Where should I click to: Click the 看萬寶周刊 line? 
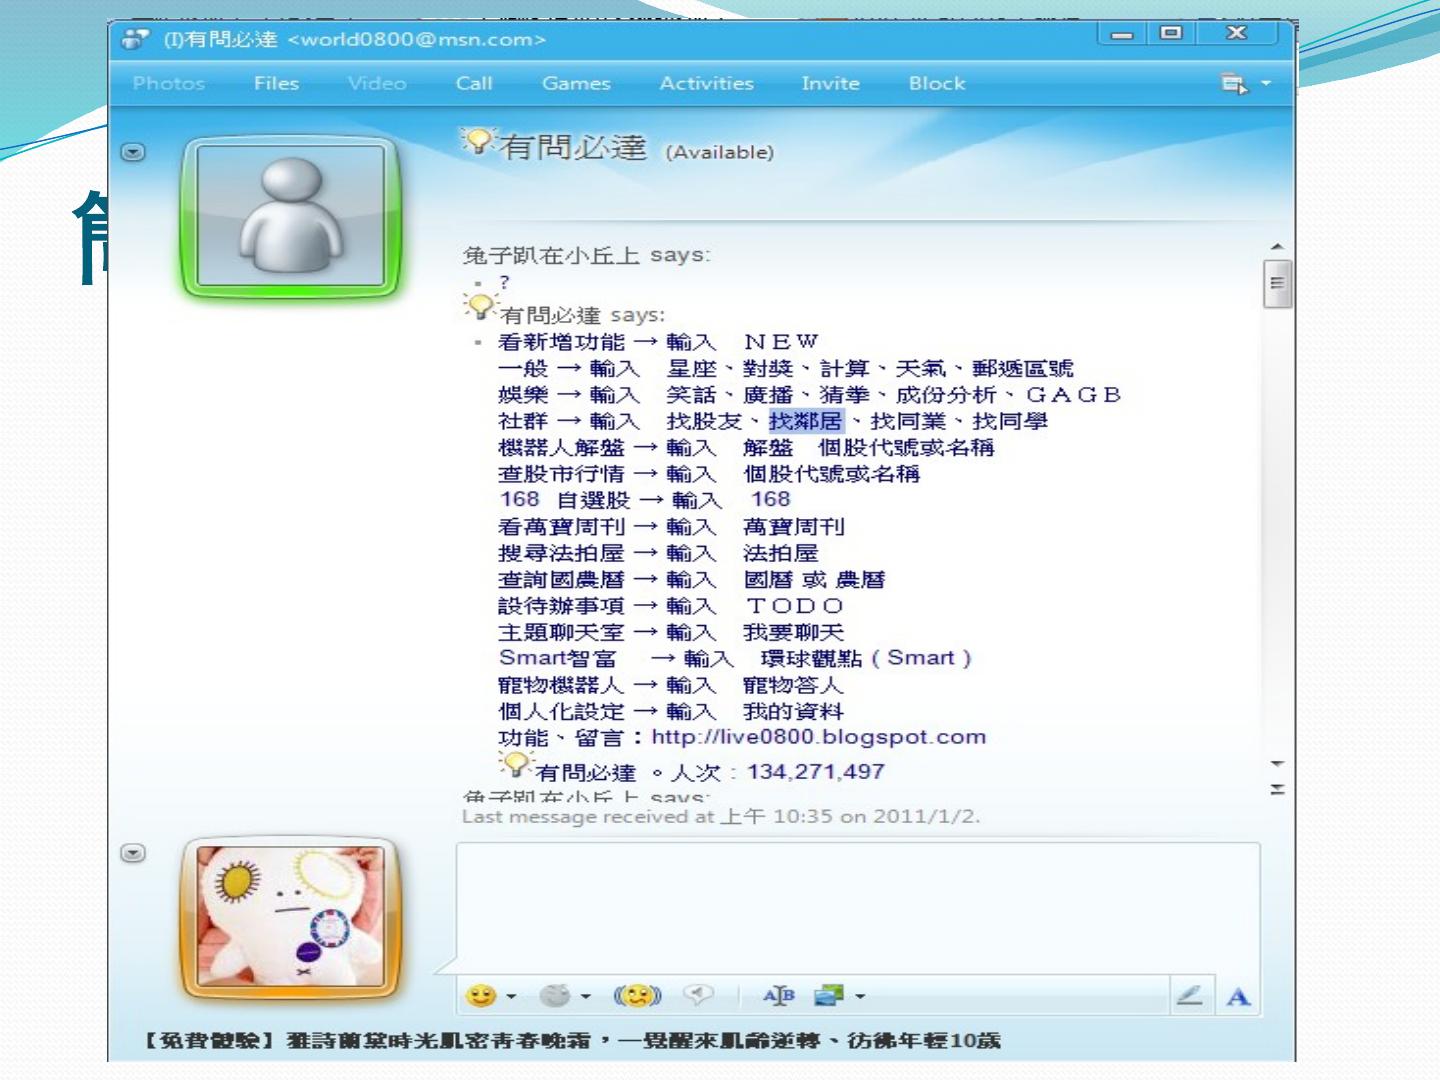(x=671, y=526)
